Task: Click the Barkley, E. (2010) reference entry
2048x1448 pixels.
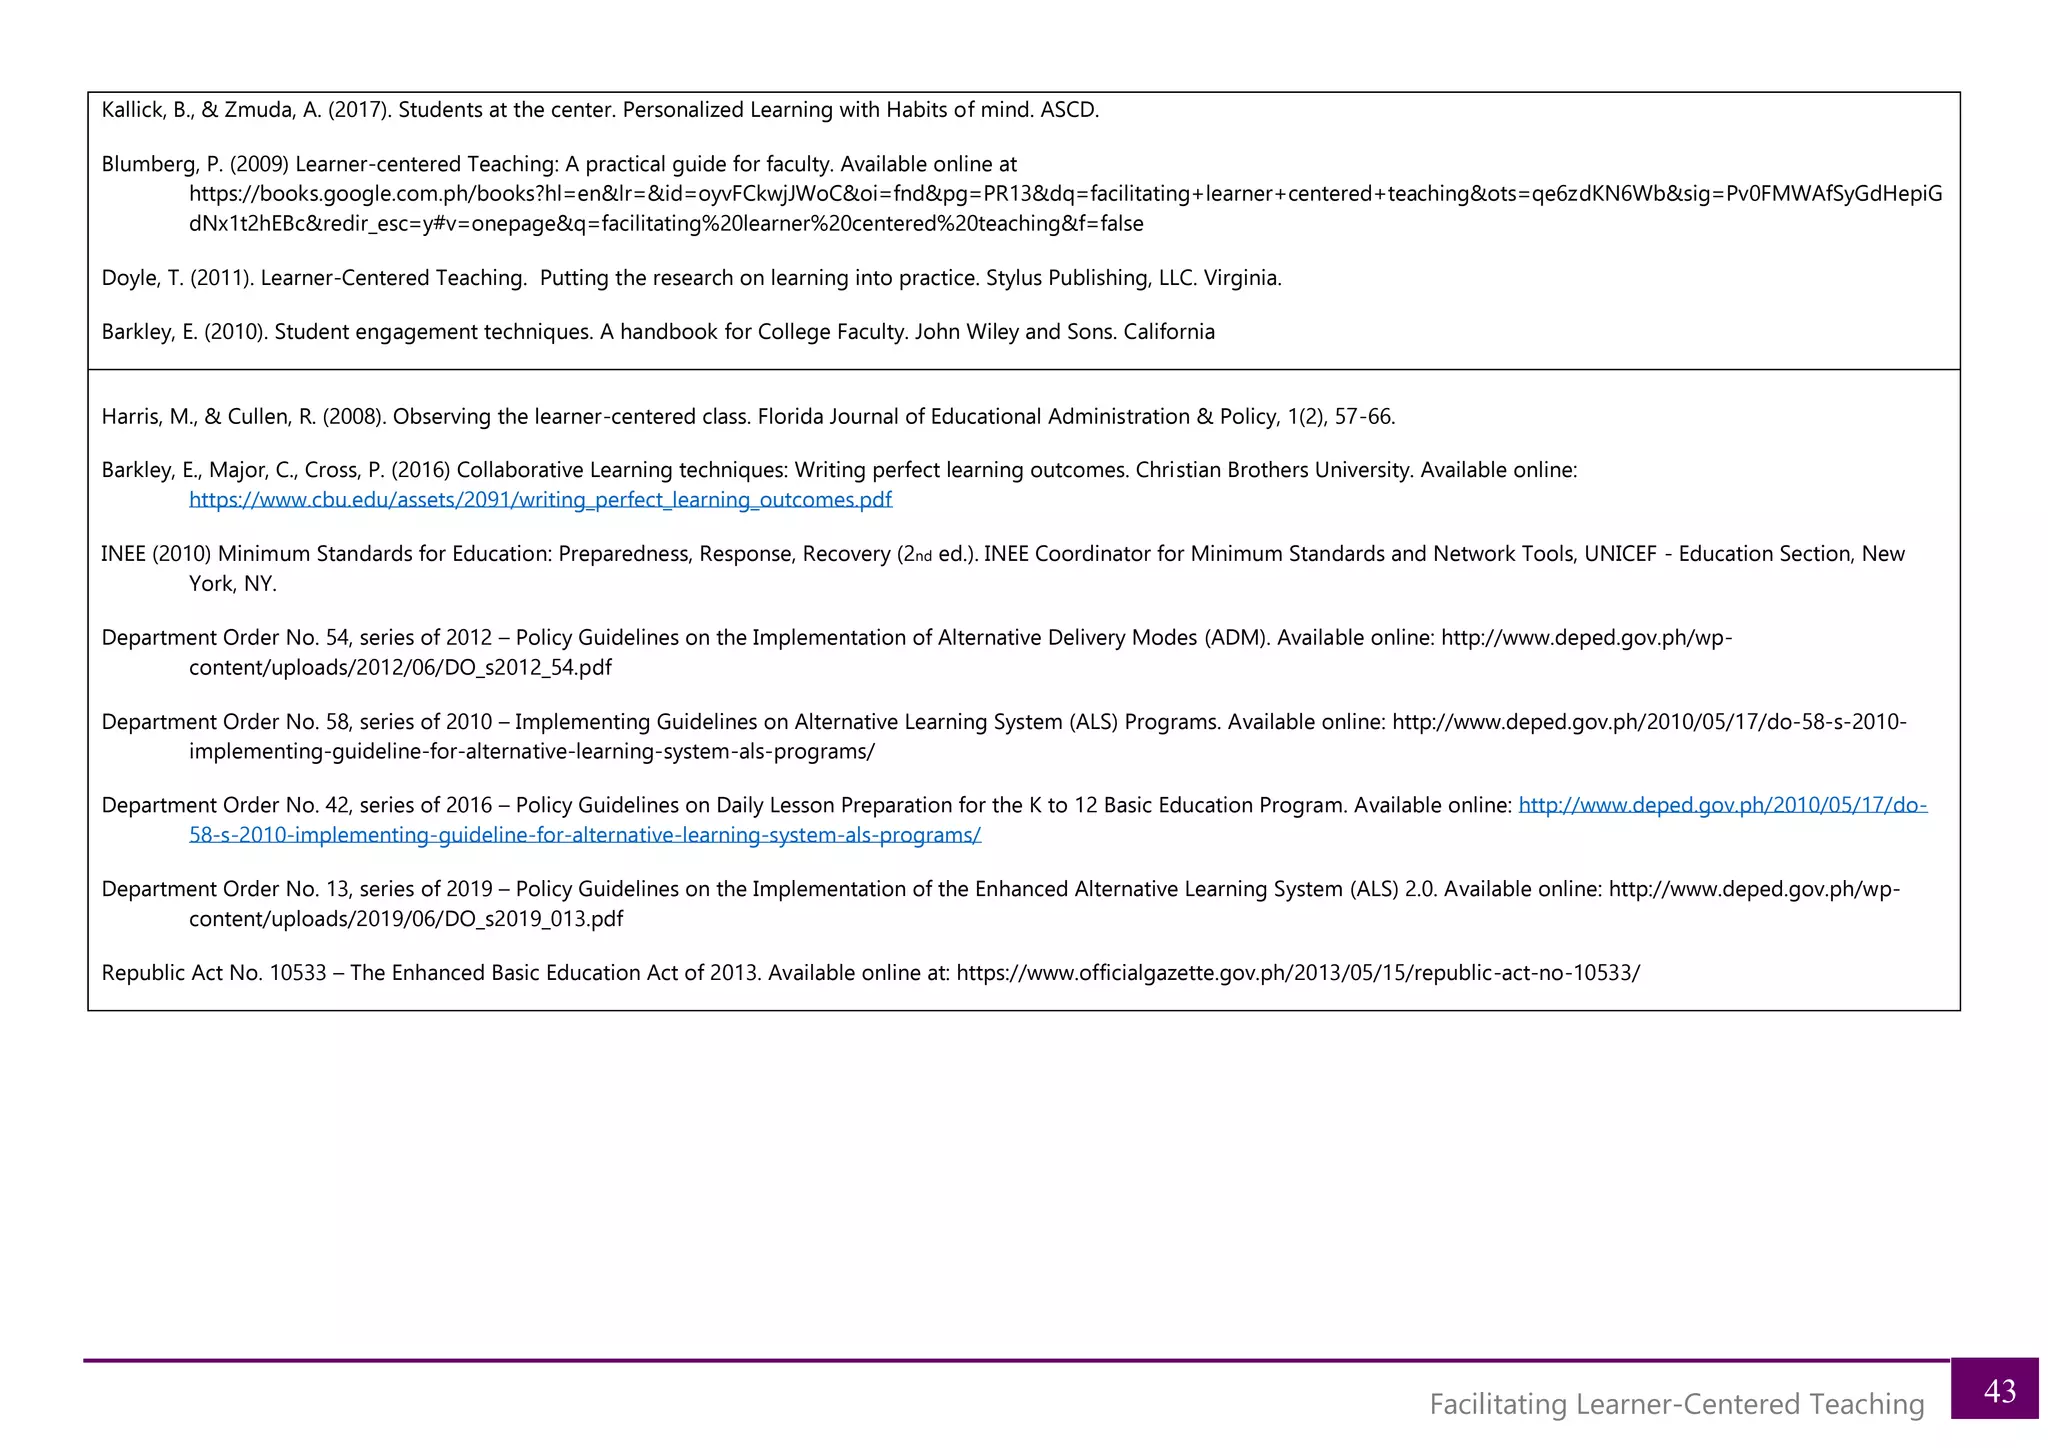Action: 657,332
